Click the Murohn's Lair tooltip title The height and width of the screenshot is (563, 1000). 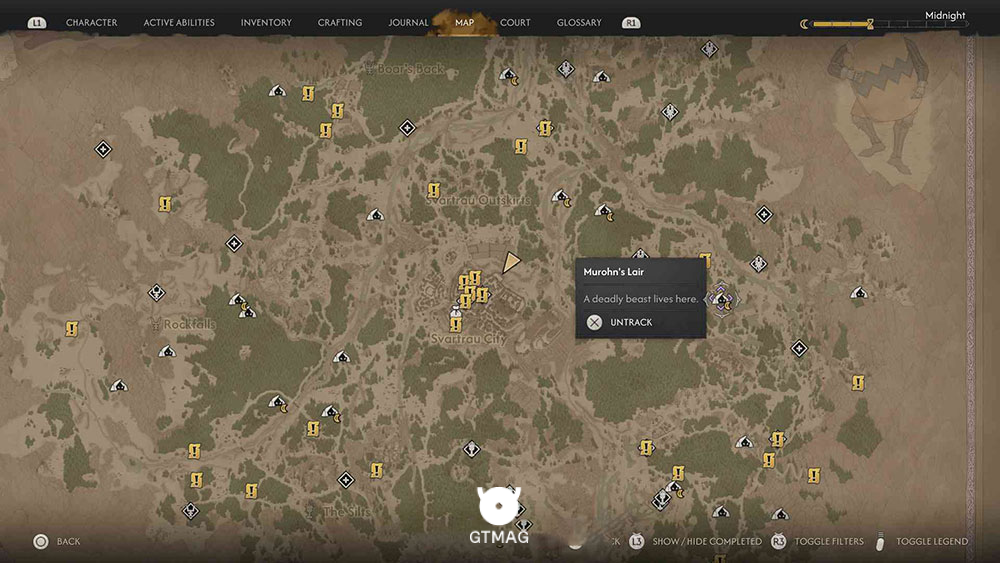click(614, 272)
